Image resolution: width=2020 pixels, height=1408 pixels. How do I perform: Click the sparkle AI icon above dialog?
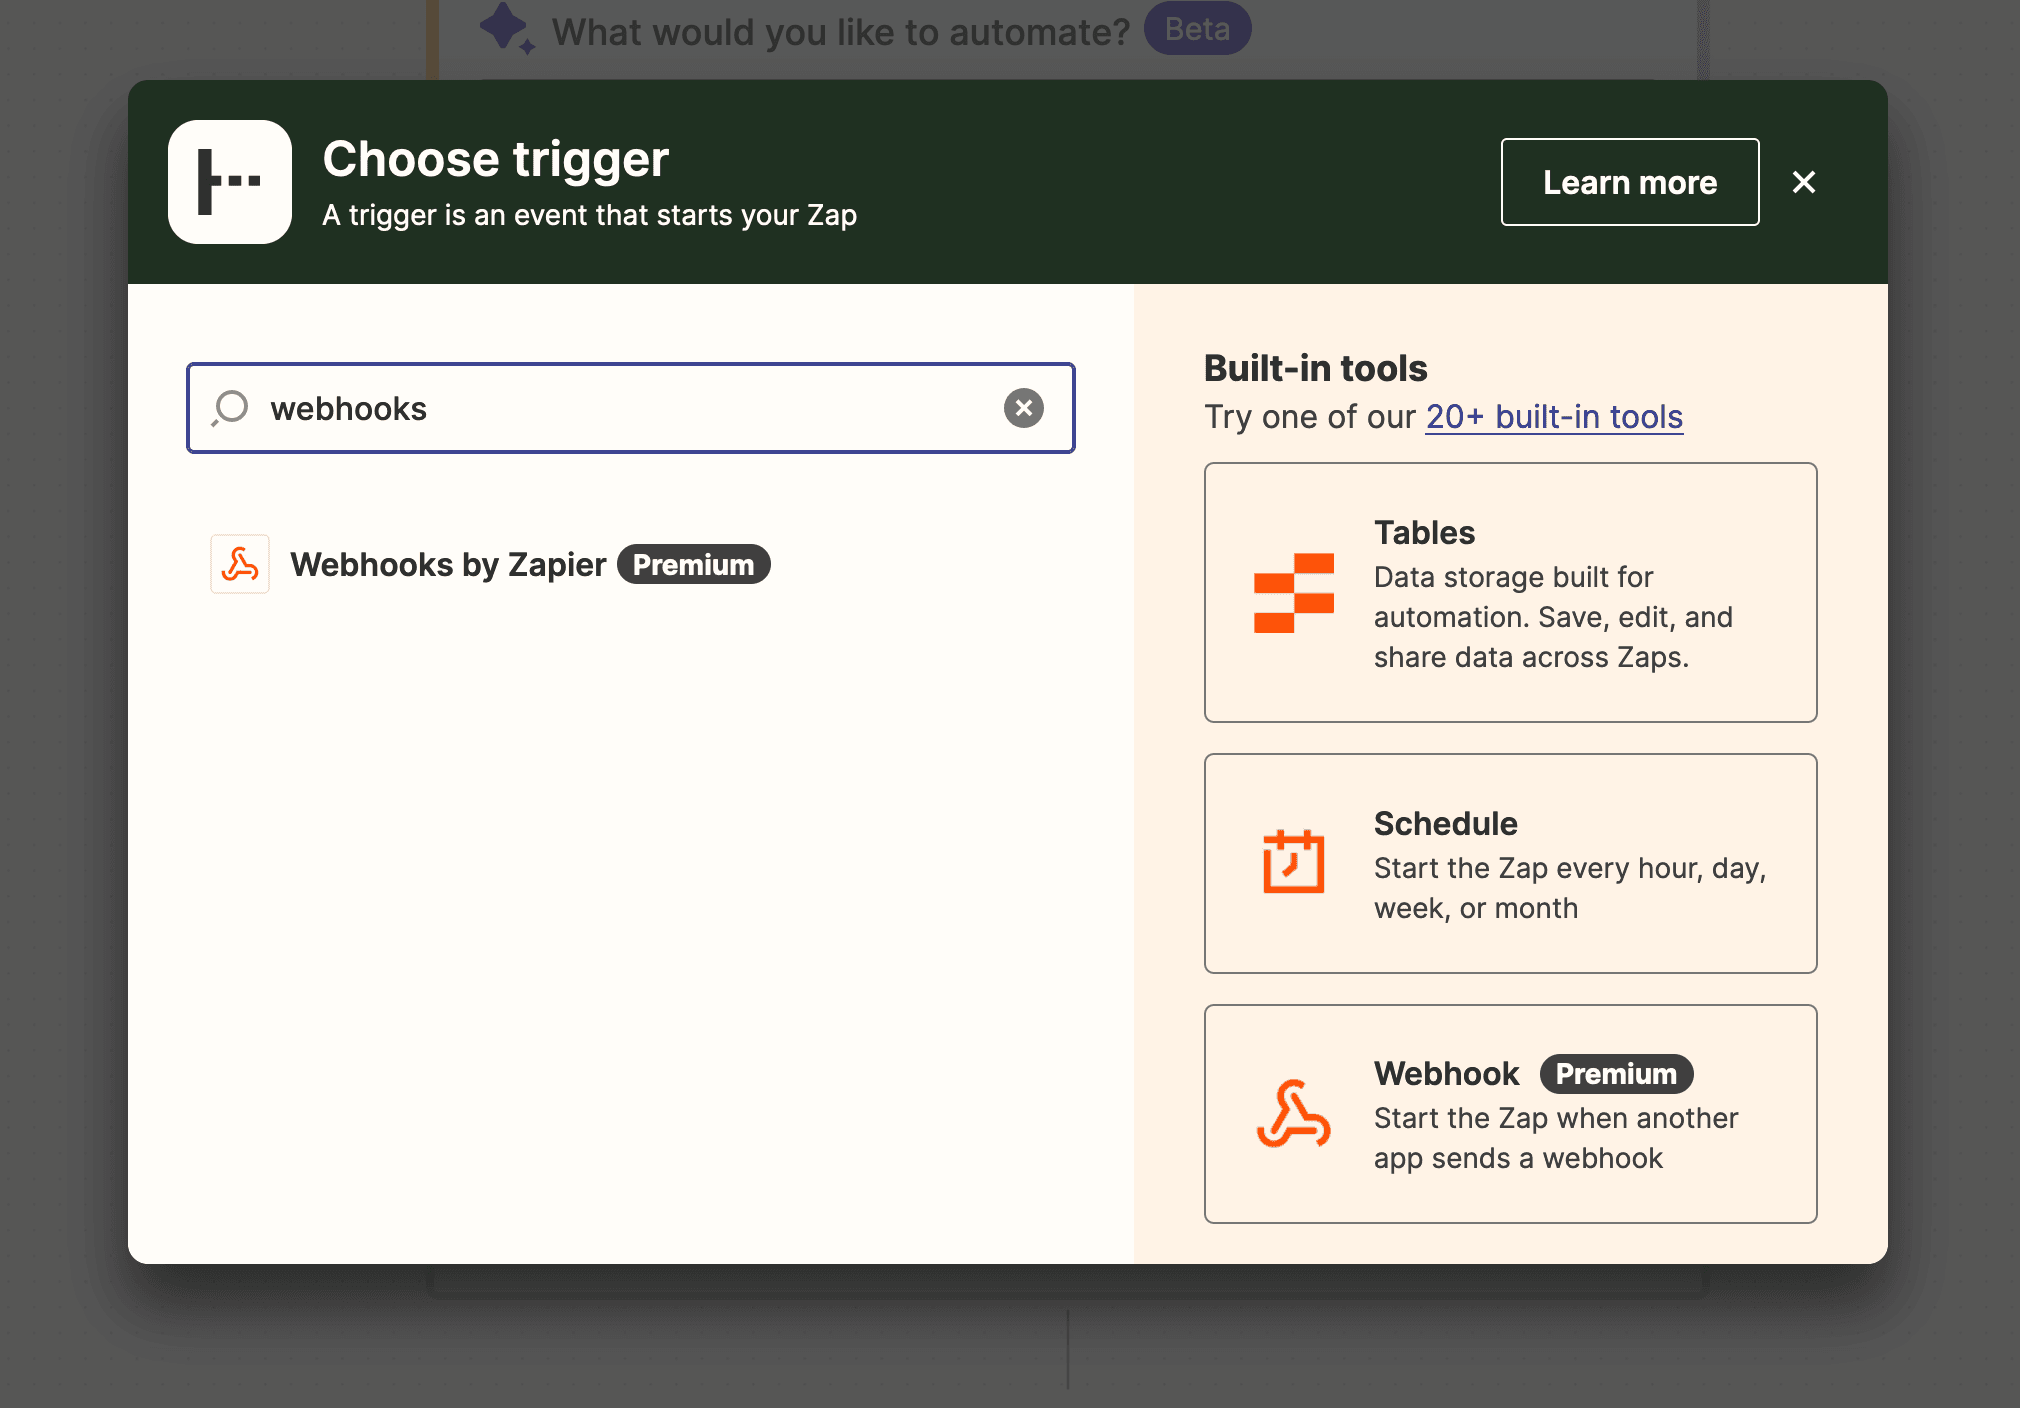[x=506, y=28]
